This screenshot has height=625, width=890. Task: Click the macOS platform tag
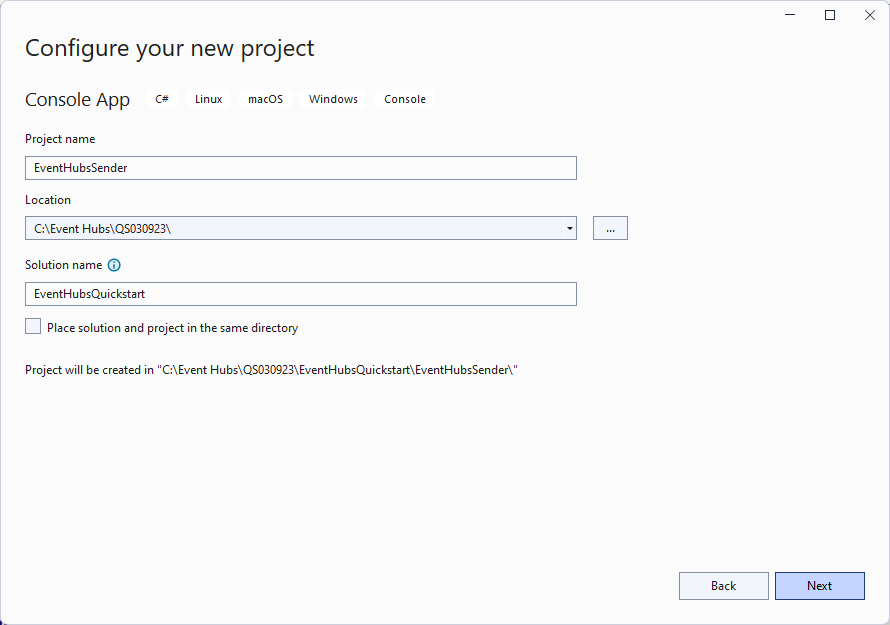[266, 99]
